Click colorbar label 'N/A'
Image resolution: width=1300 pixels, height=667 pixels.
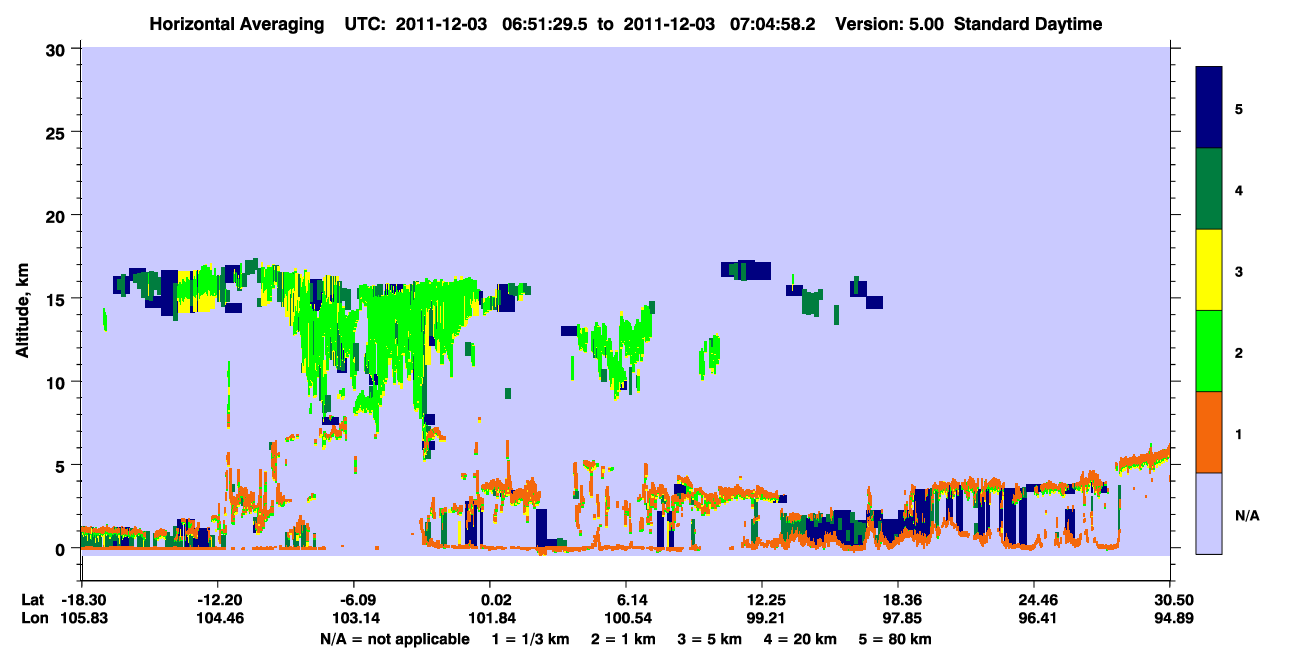coord(1246,515)
